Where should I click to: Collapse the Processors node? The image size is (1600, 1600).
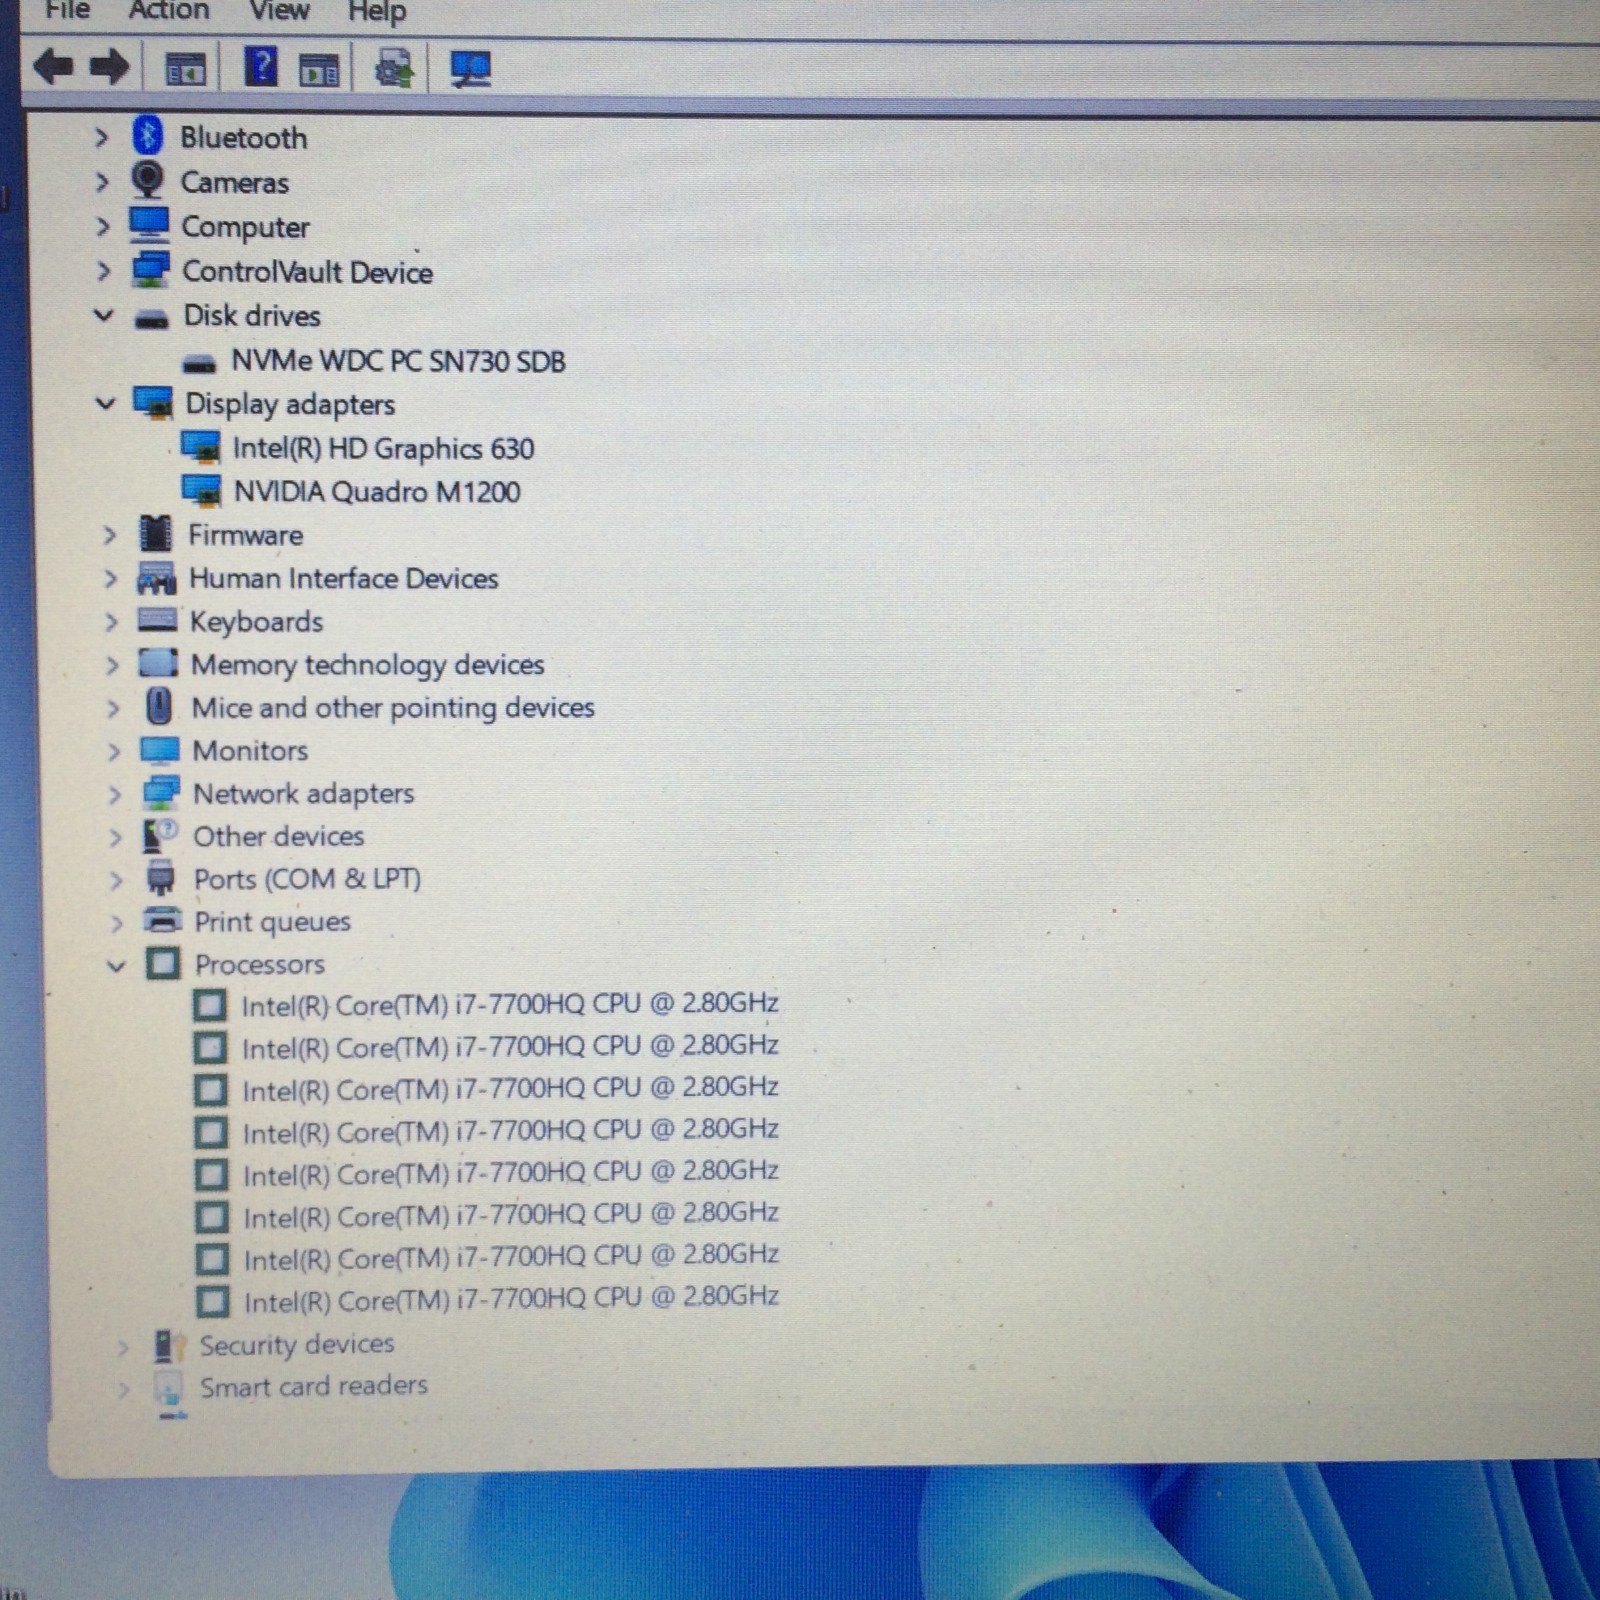coord(116,966)
